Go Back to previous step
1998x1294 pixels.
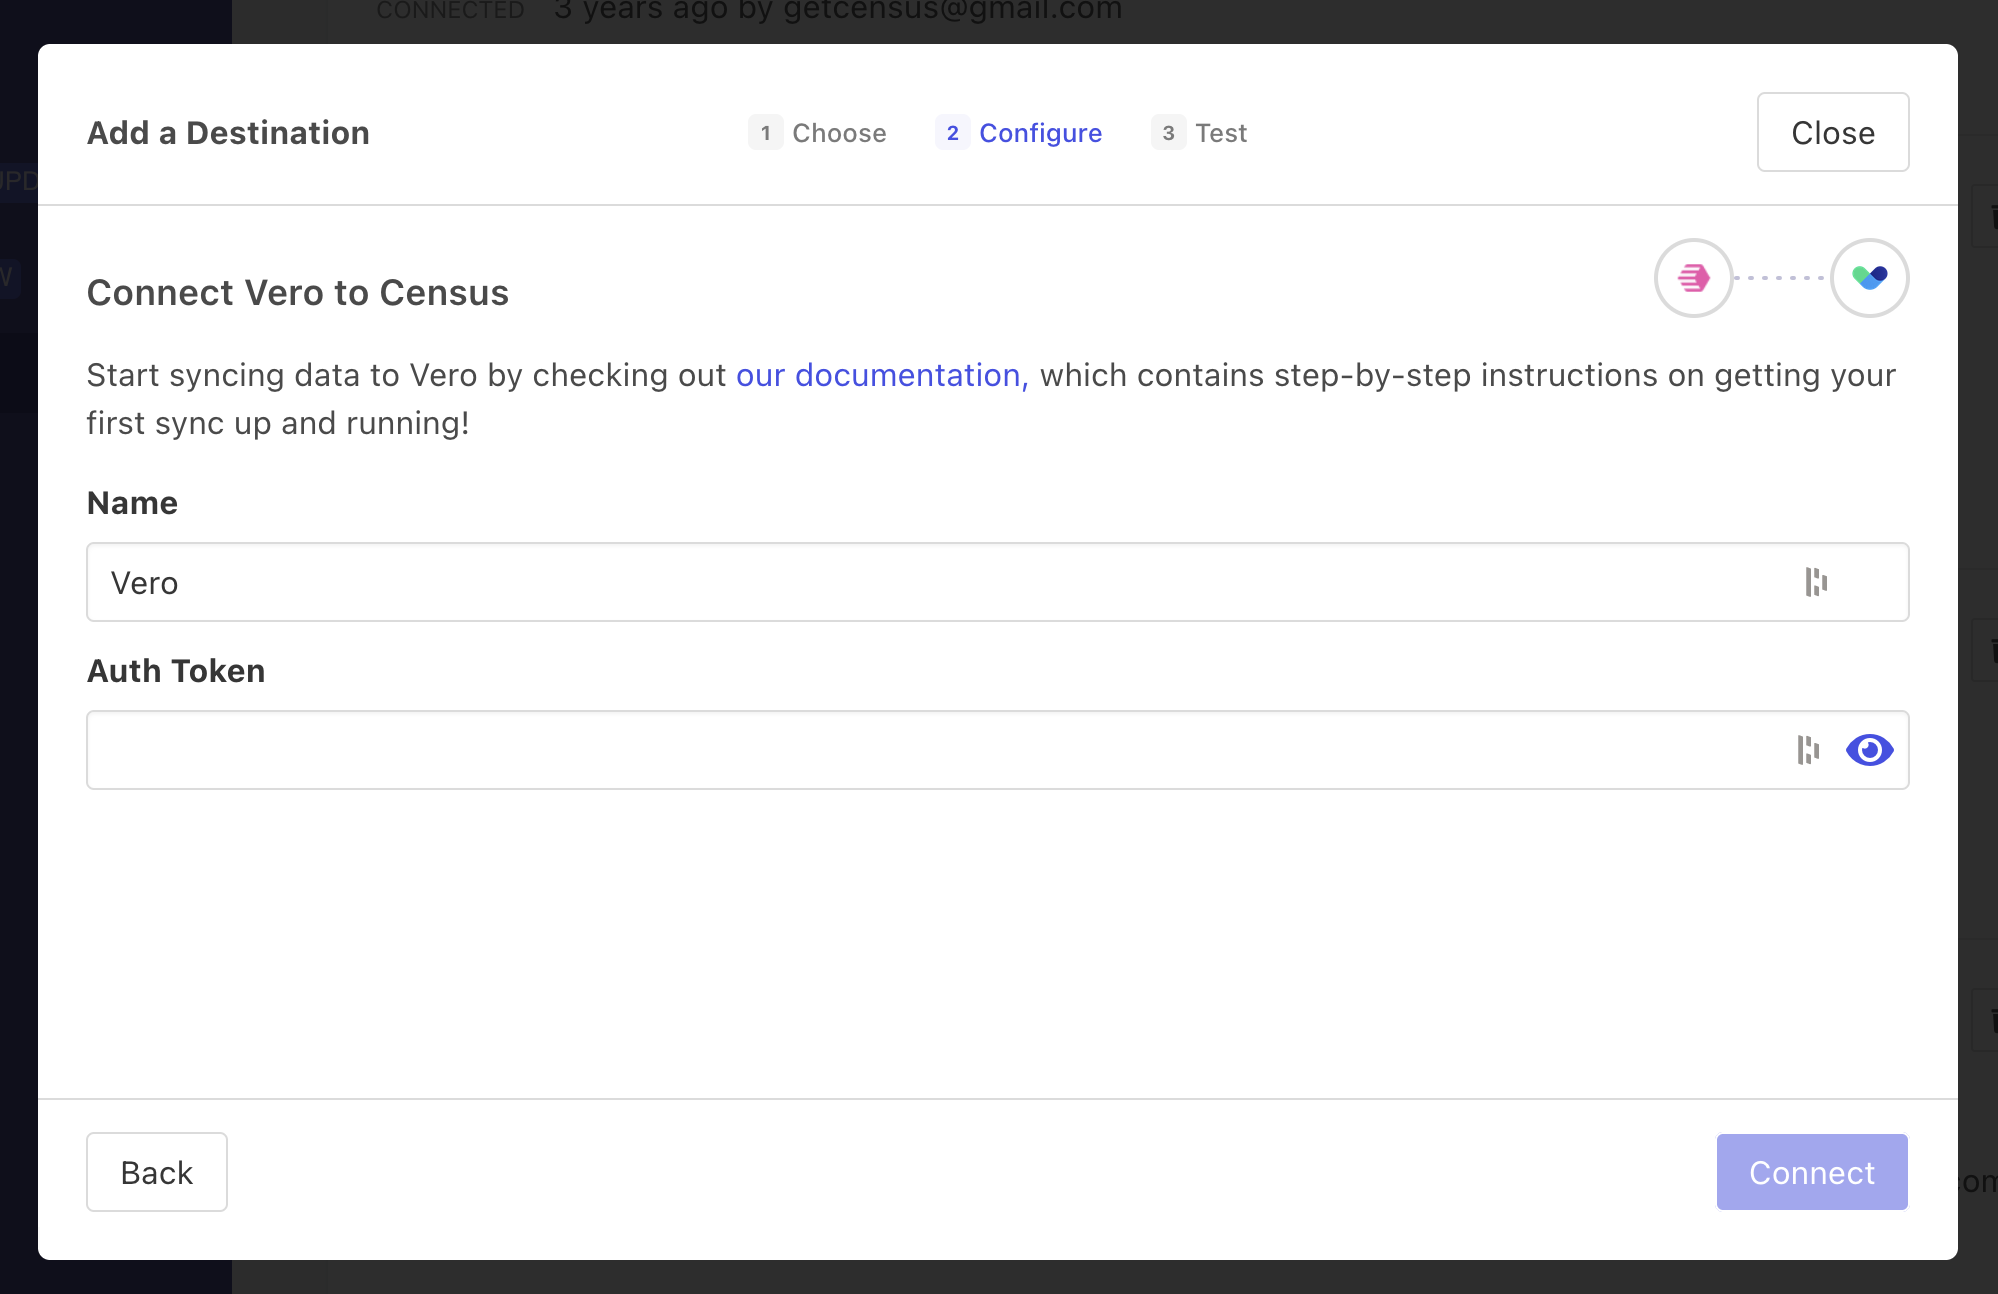(157, 1172)
